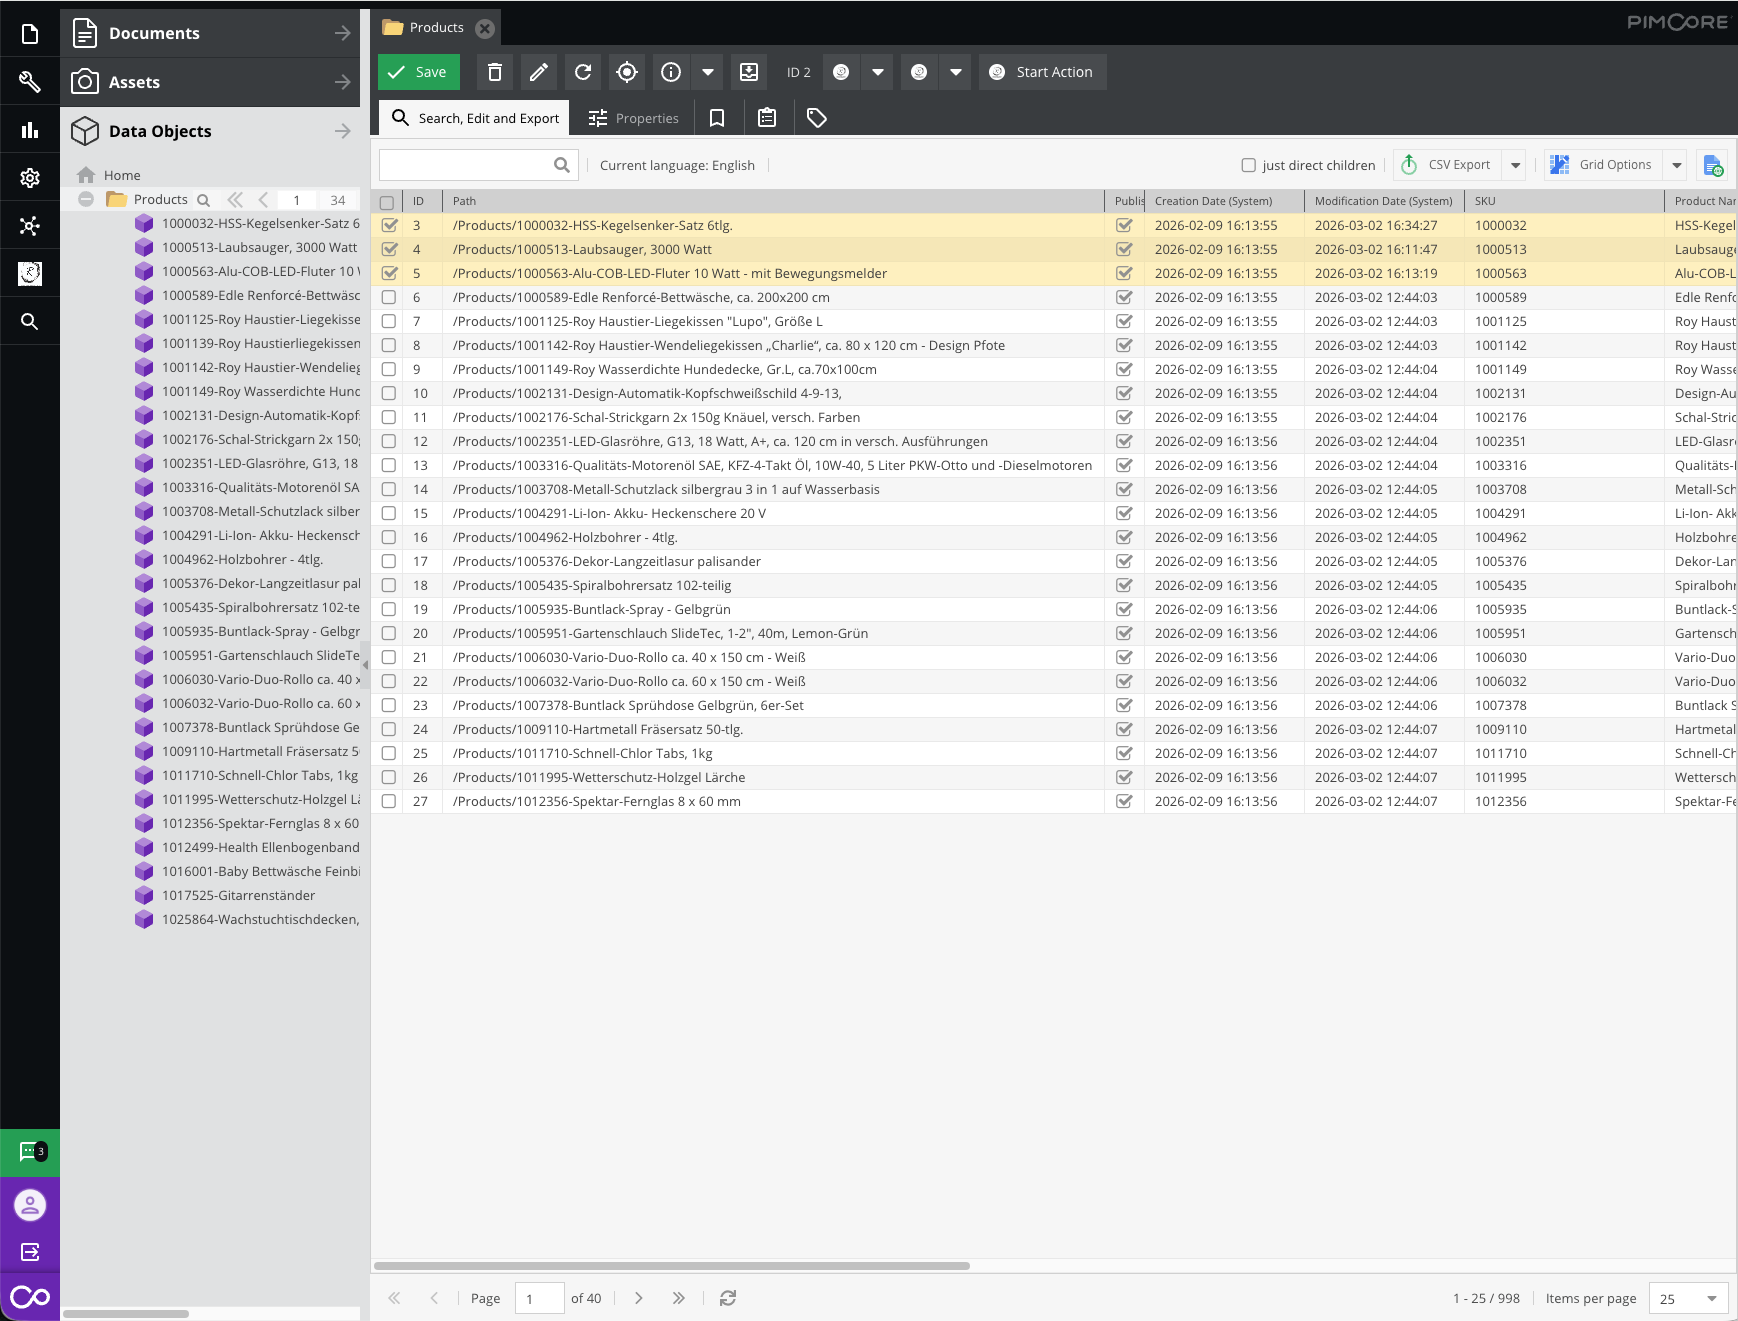1738x1321 pixels.
Task: Open notifications chat icon in sidebar
Action: [30, 1152]
